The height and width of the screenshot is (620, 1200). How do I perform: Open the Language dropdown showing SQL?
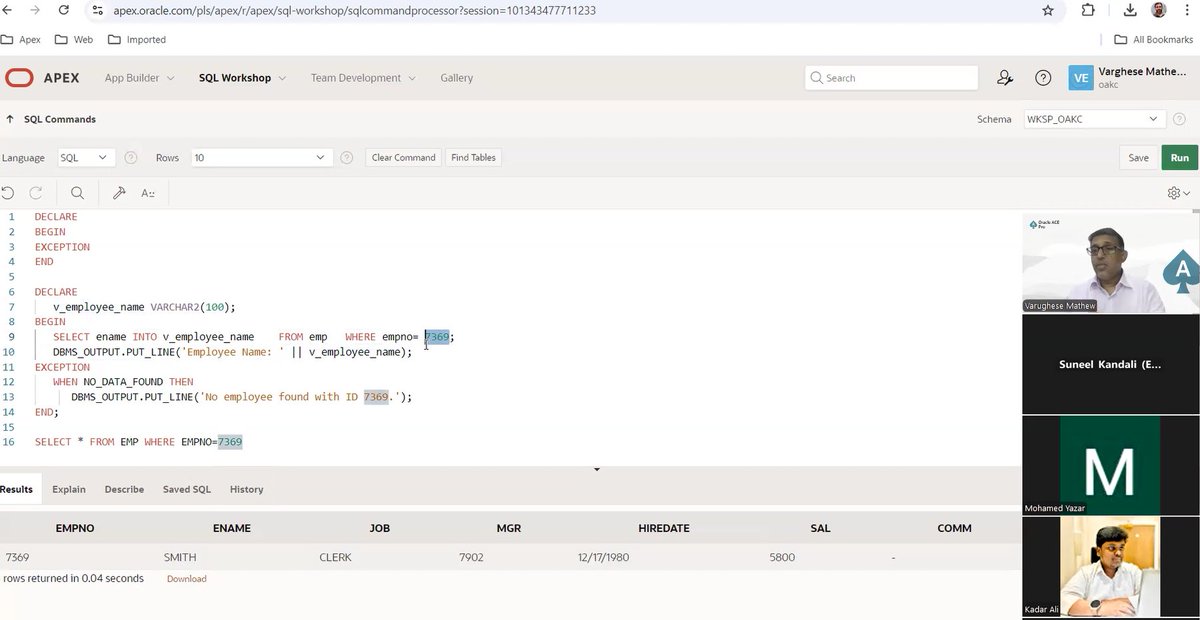click(x=86, y=157)
